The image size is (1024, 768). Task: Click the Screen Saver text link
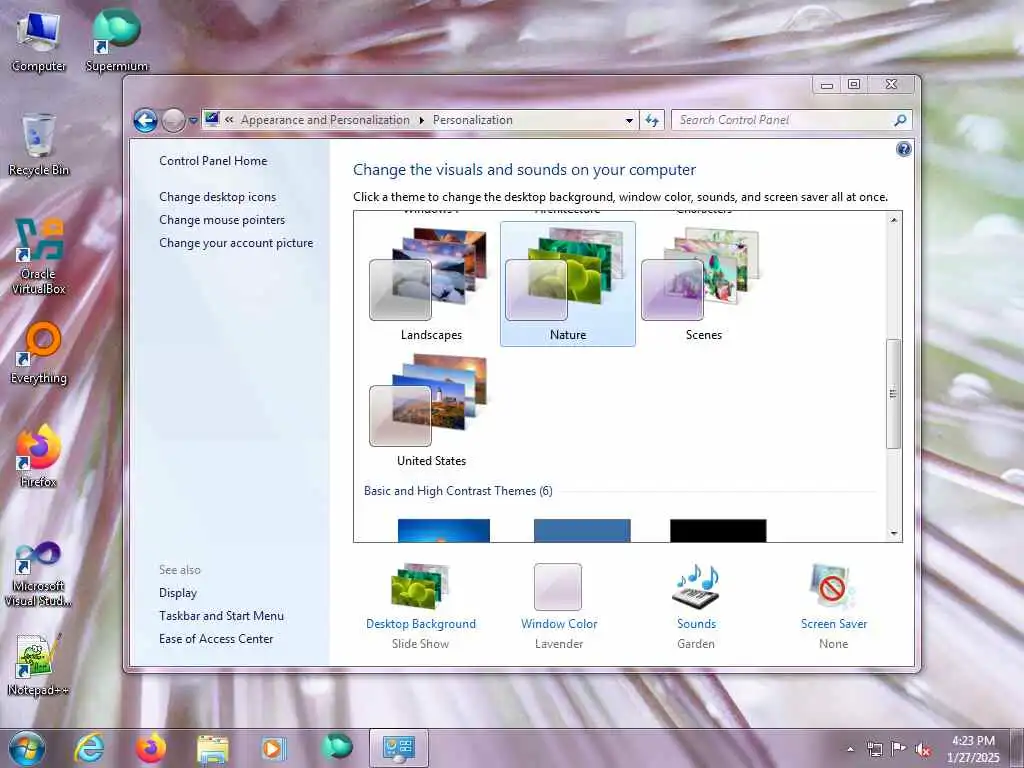834,624
